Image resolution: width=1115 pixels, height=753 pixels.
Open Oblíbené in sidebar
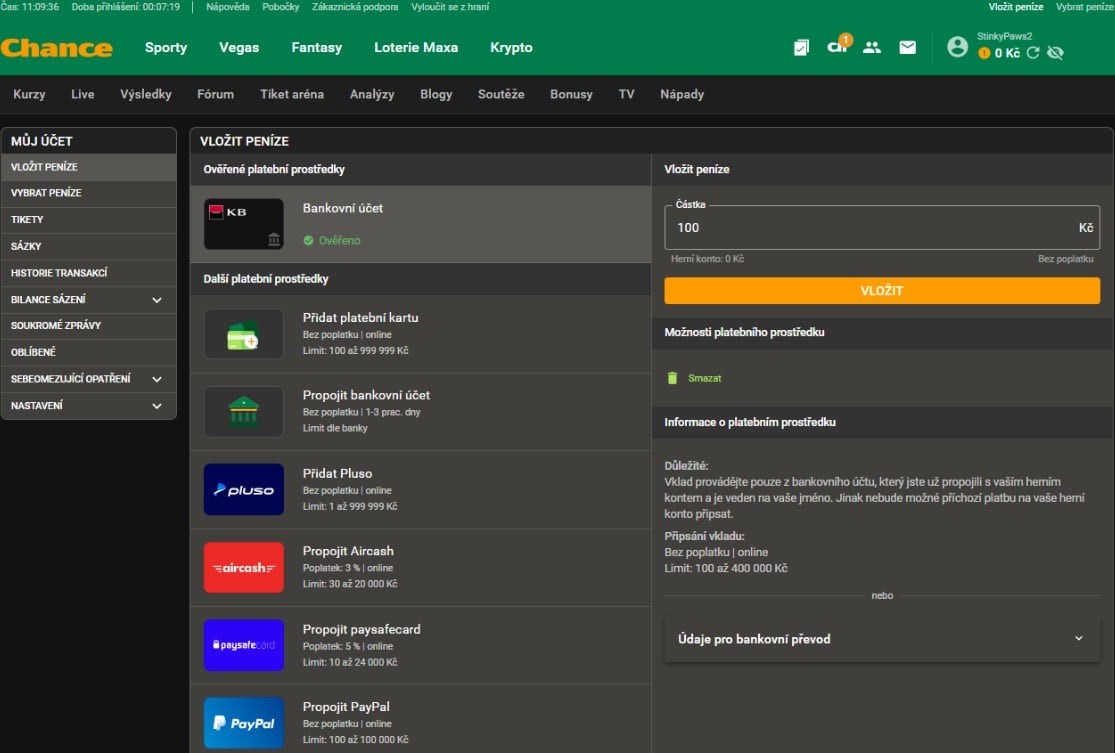[89, 352]
